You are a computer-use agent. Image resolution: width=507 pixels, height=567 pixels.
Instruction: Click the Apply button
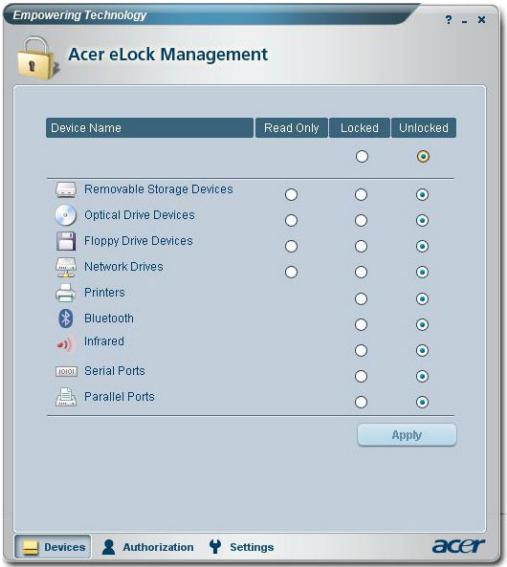coord(407,435)
